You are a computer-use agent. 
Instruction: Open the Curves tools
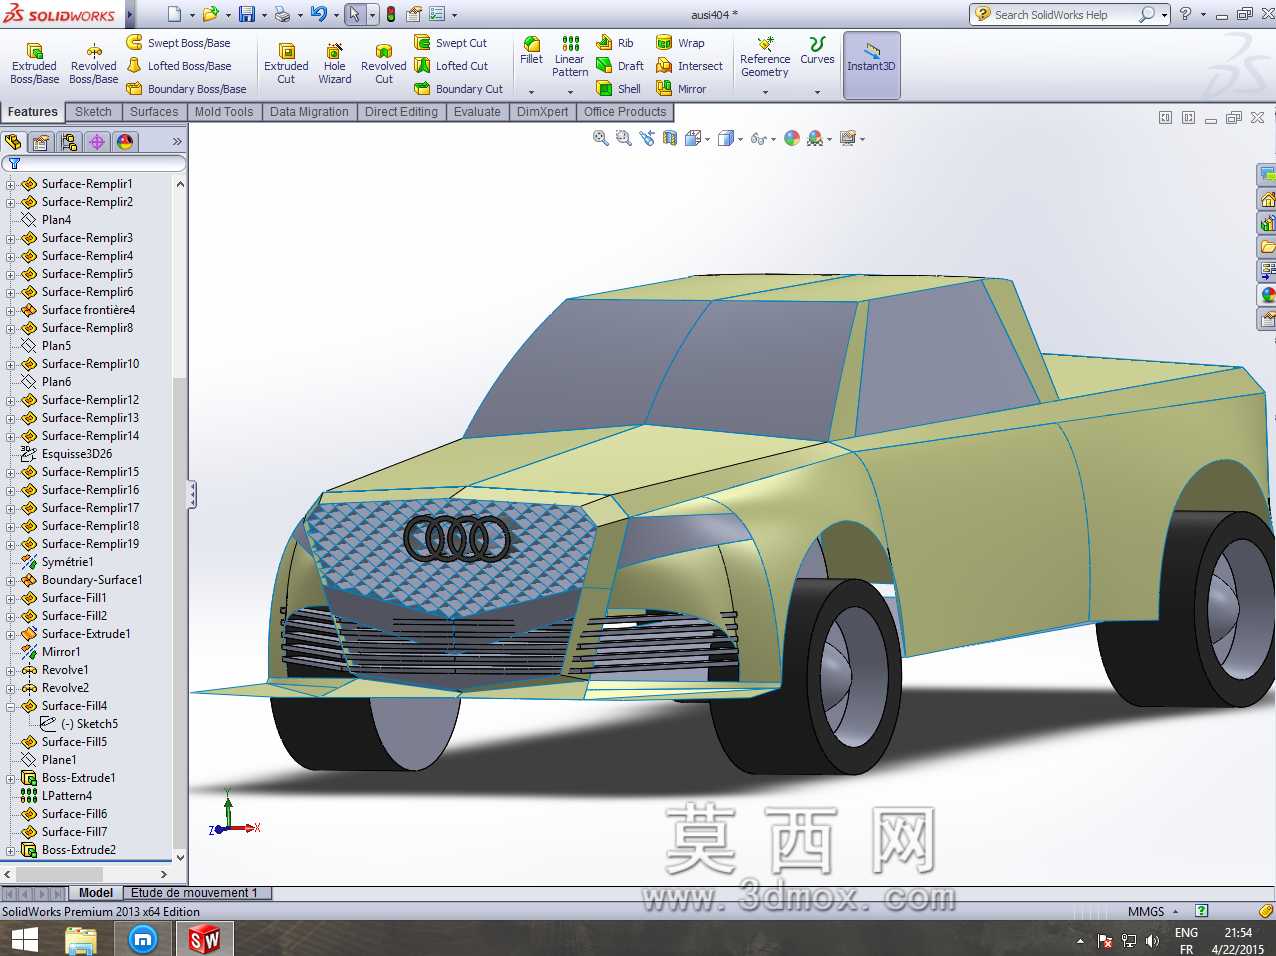817,52
